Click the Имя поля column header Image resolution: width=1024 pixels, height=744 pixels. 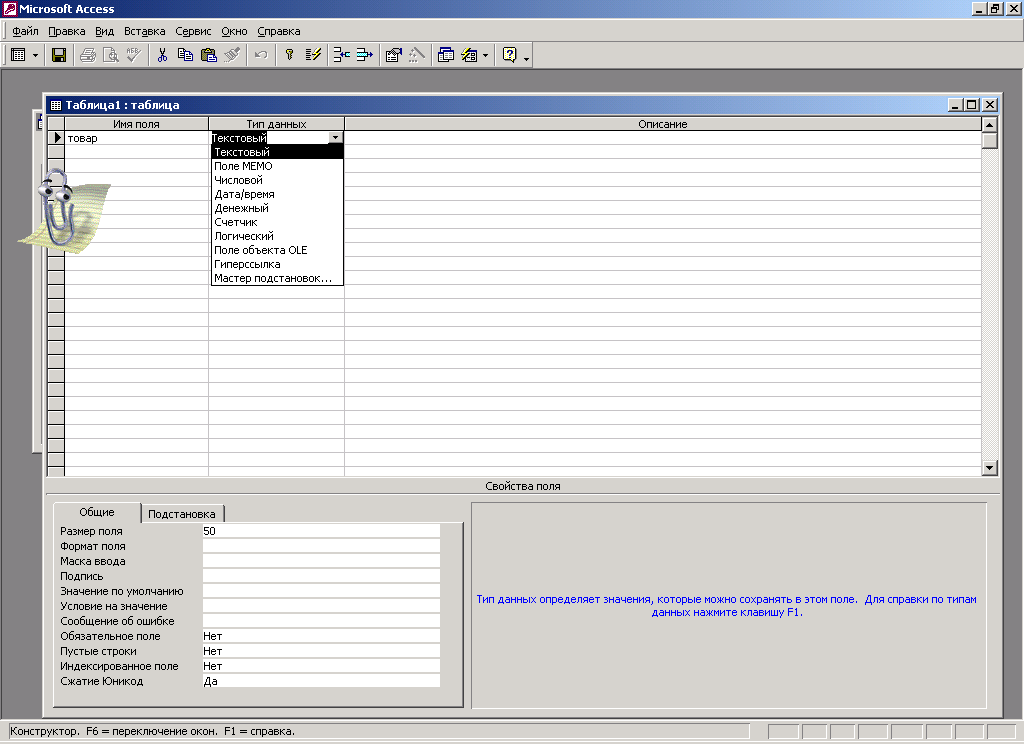(136, 124)
